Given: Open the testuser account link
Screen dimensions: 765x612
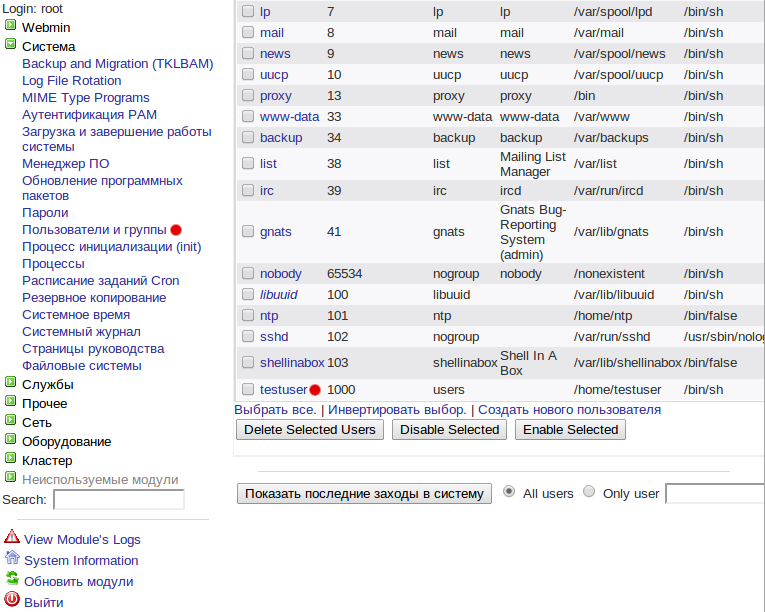Looking at the screenshot, I should pos(283,390).
